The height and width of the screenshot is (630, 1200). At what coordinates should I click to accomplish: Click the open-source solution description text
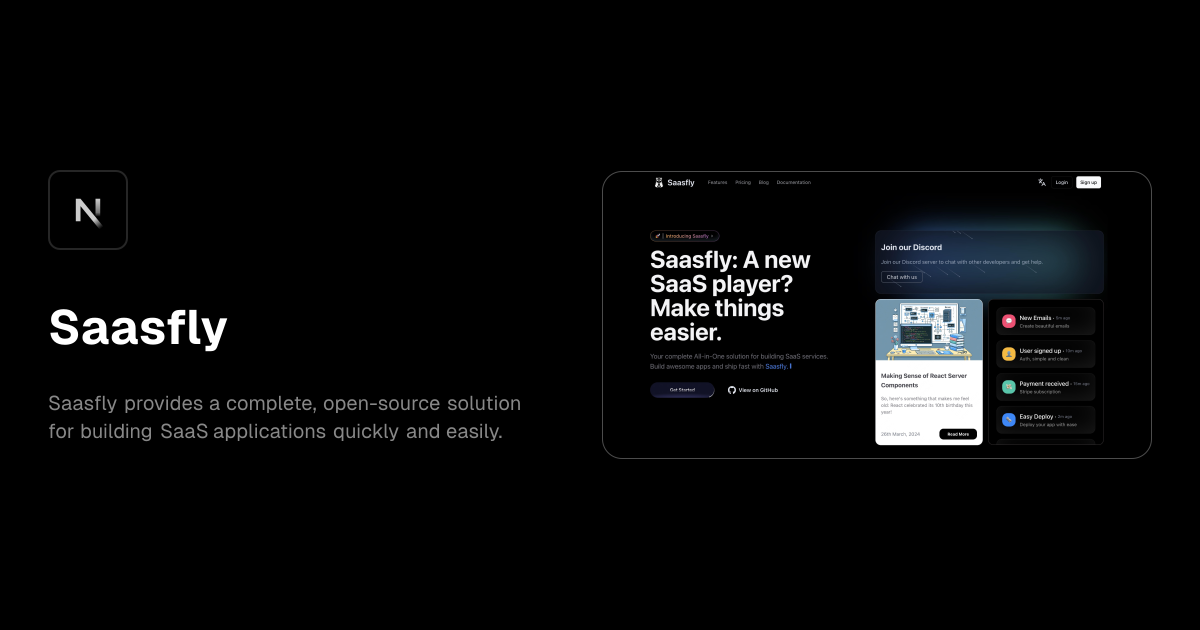(285, 418)
